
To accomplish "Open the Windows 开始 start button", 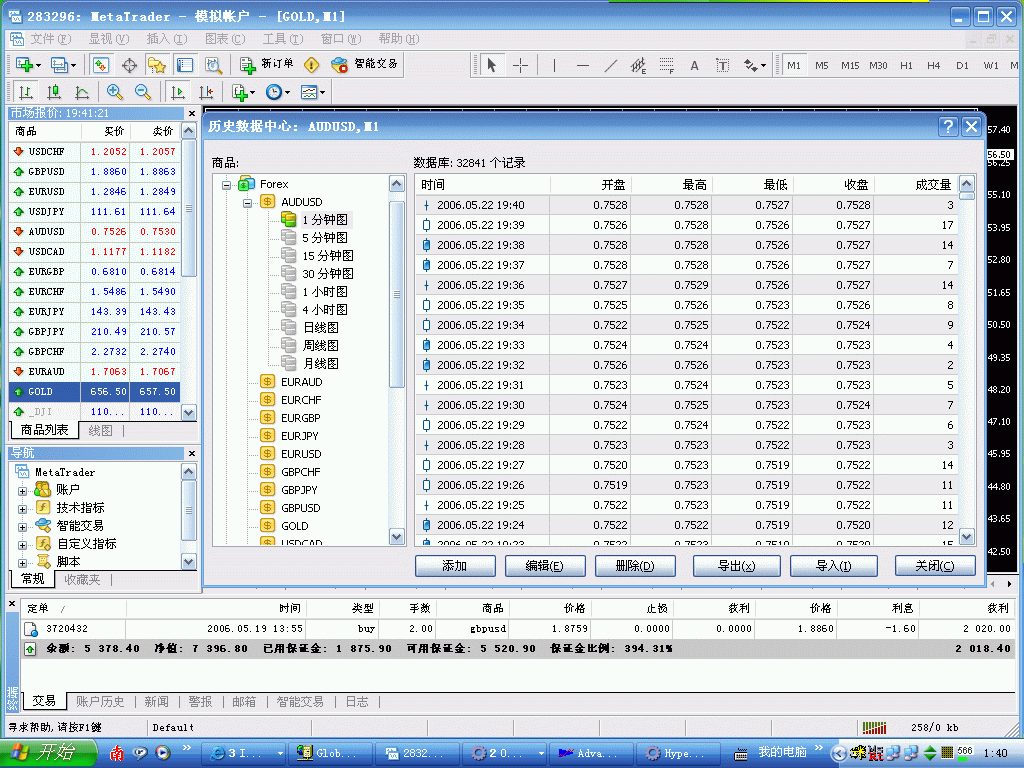I will [x=48, y=753].
